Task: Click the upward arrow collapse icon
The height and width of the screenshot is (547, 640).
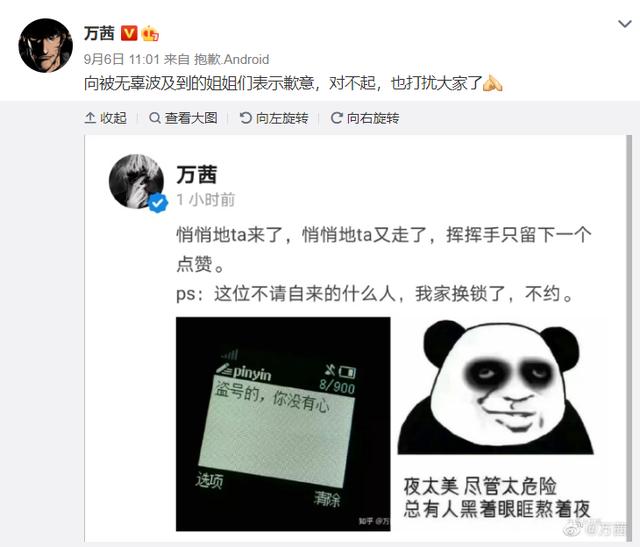Action: 90,118
